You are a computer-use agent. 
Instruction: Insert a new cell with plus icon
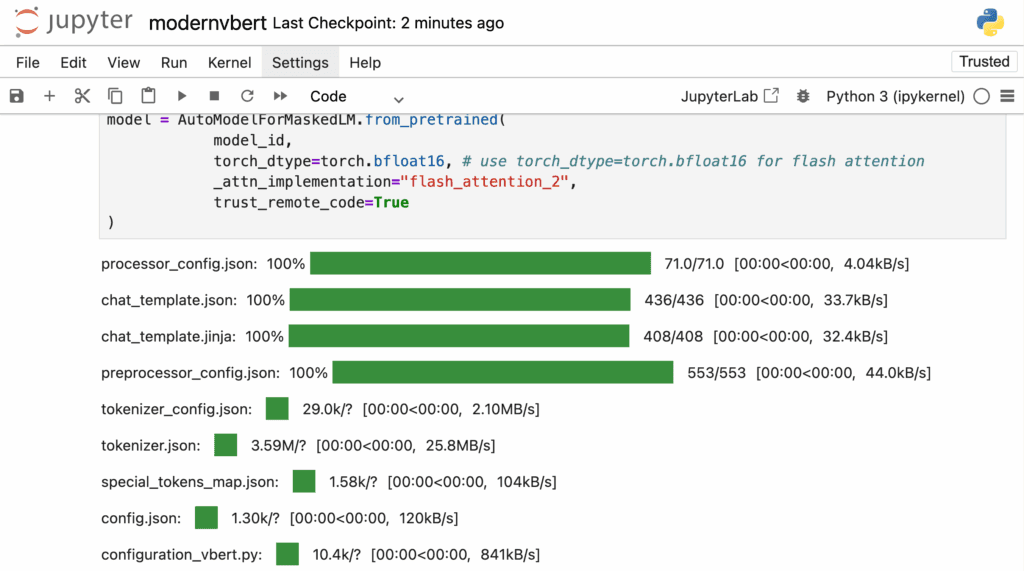(x=49, y=96)
